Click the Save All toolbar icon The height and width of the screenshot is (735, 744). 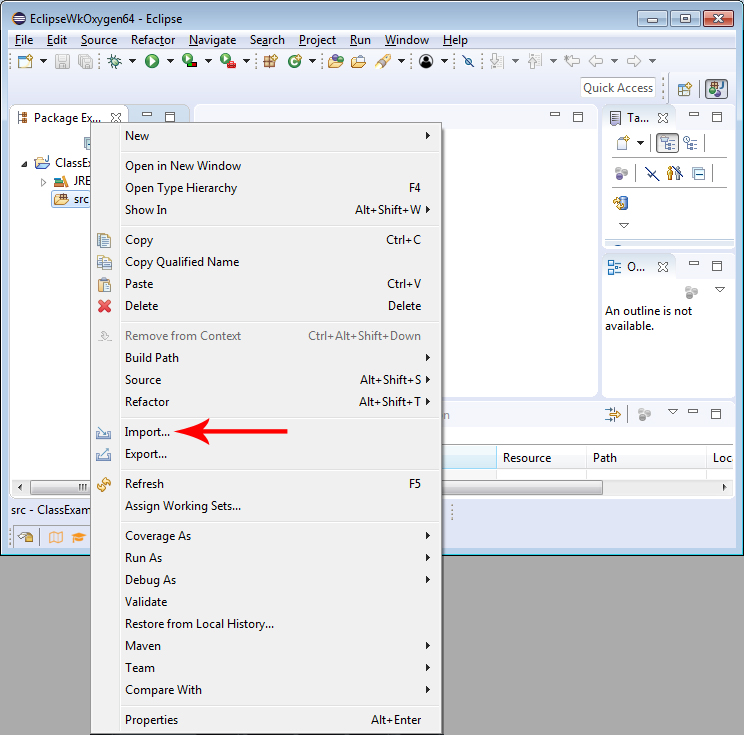coord(85,61)
